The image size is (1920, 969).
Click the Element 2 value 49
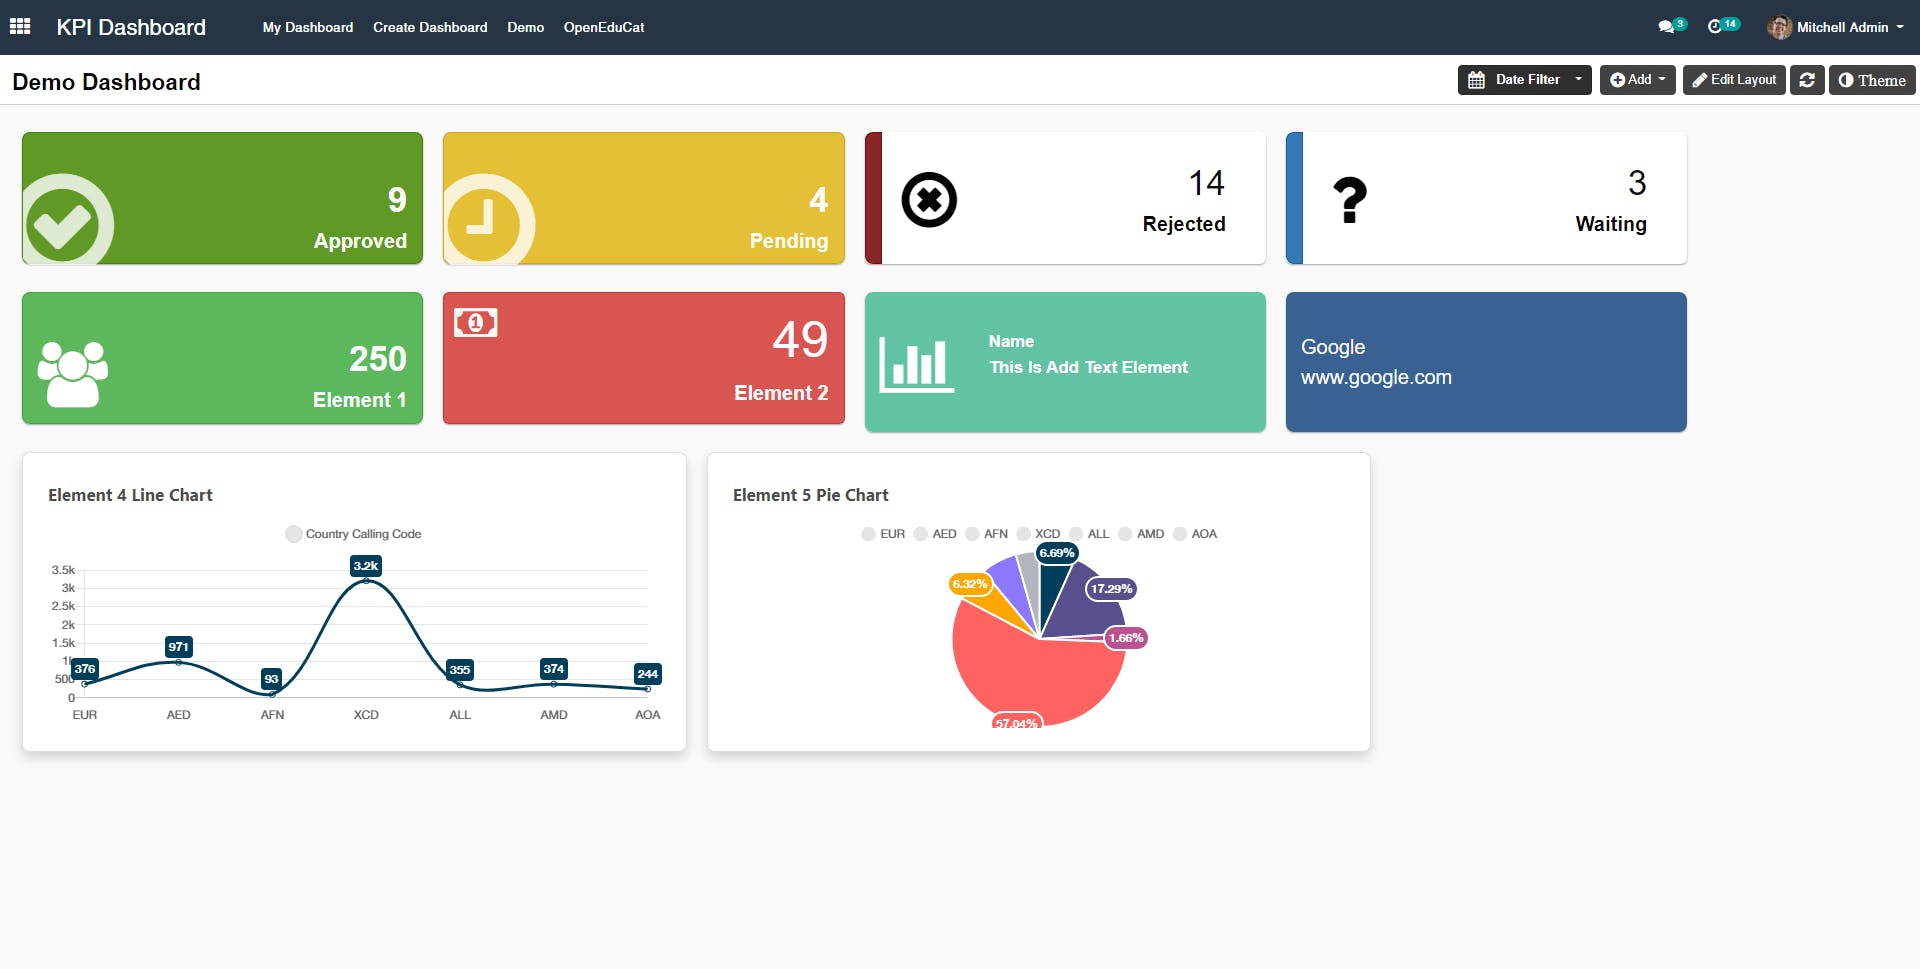(x=800, y=340)
